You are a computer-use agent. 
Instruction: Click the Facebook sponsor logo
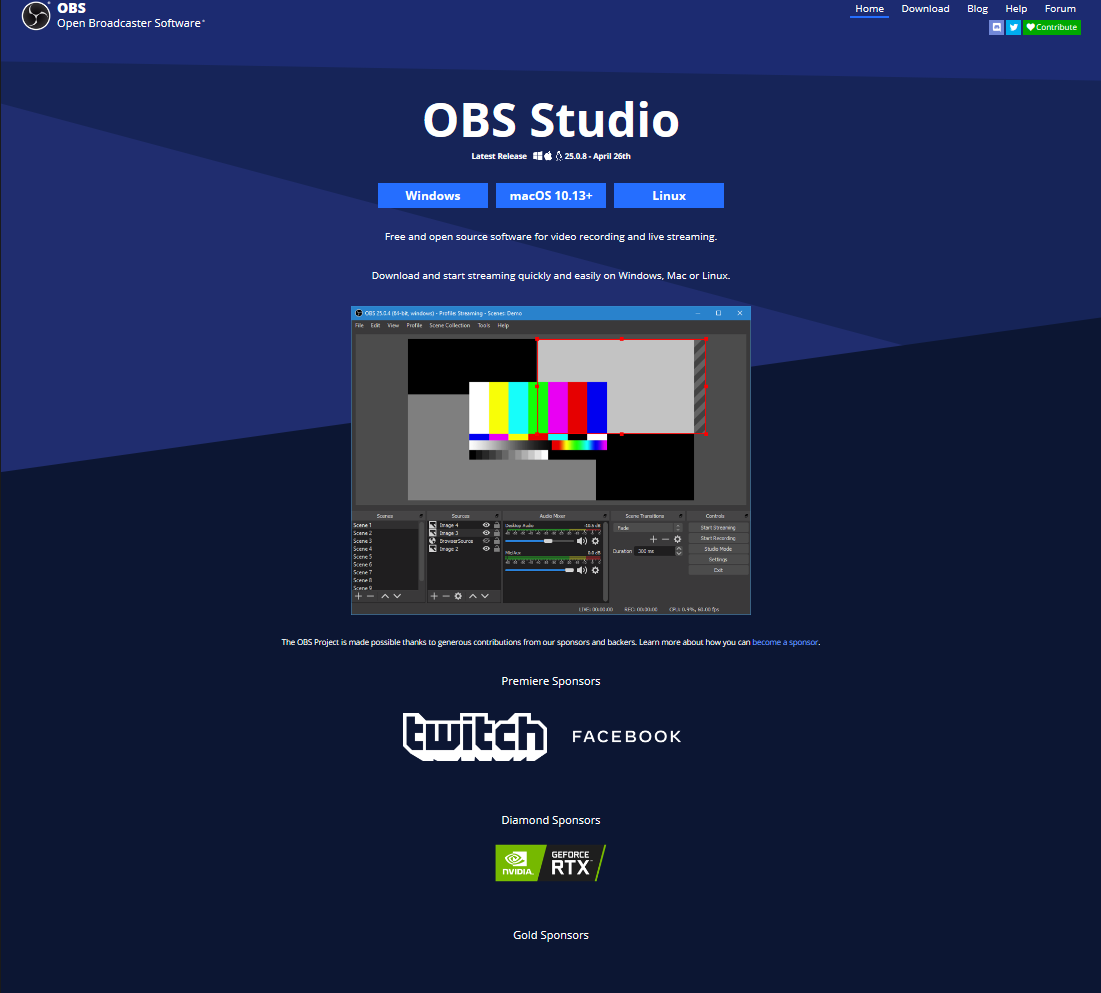pyautogui.click(x=626, y=737)
